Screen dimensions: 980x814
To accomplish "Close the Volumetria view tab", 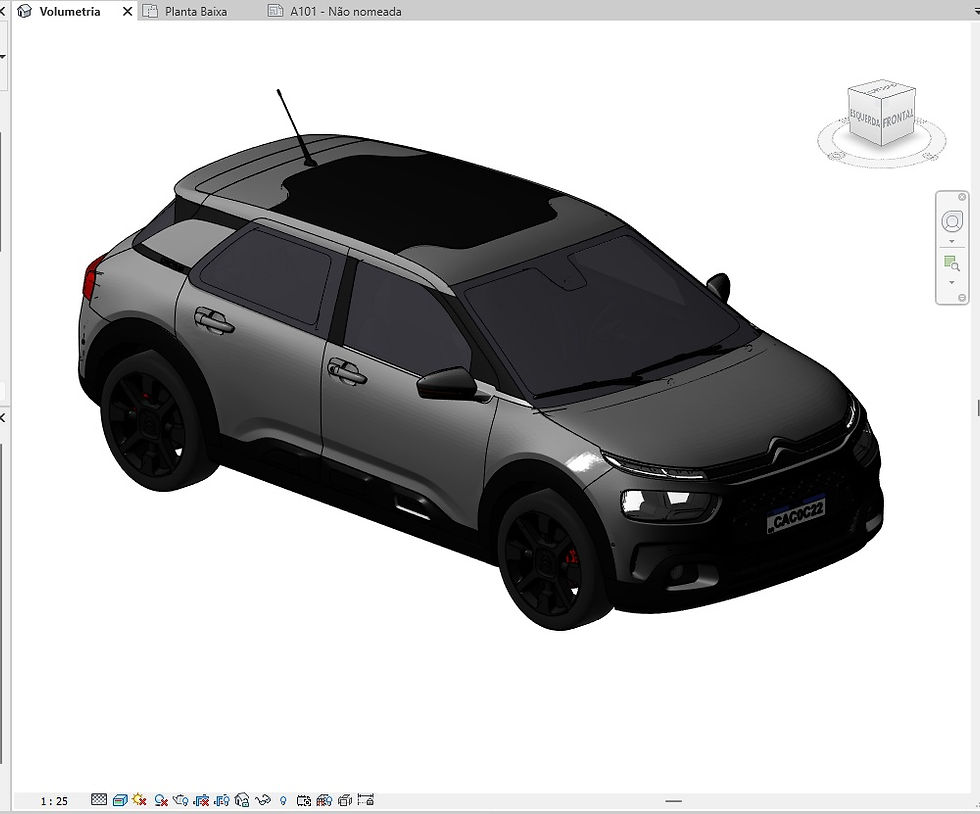I will [126, 11].
